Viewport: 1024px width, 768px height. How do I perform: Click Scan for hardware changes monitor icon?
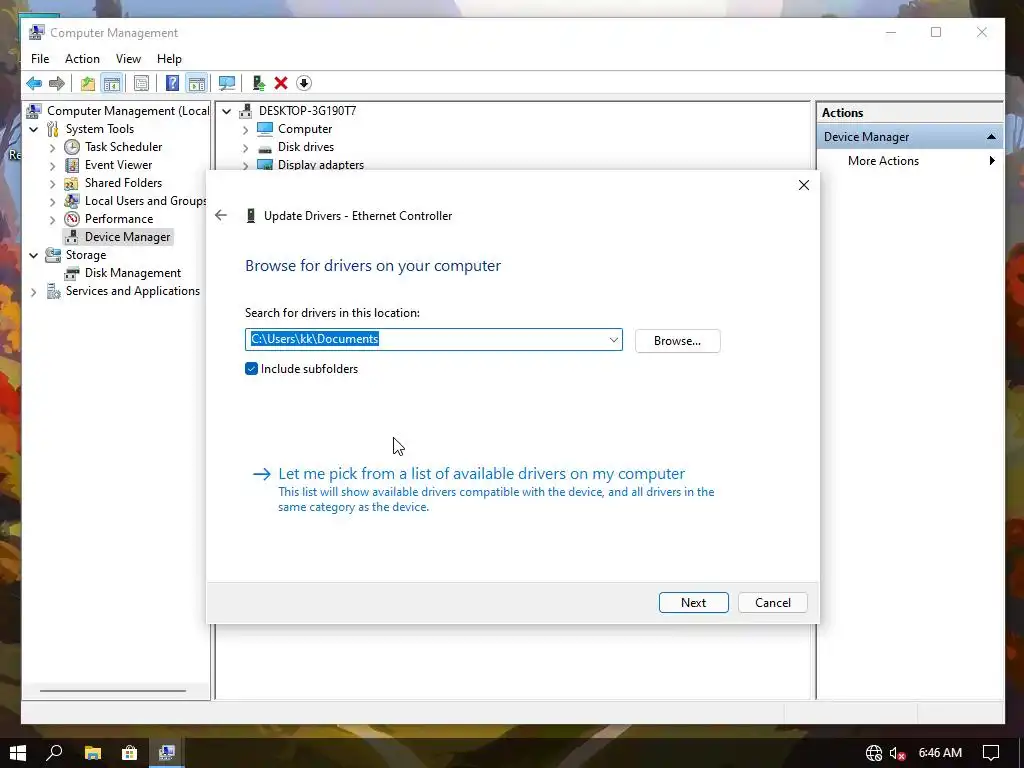click(227, 84)
